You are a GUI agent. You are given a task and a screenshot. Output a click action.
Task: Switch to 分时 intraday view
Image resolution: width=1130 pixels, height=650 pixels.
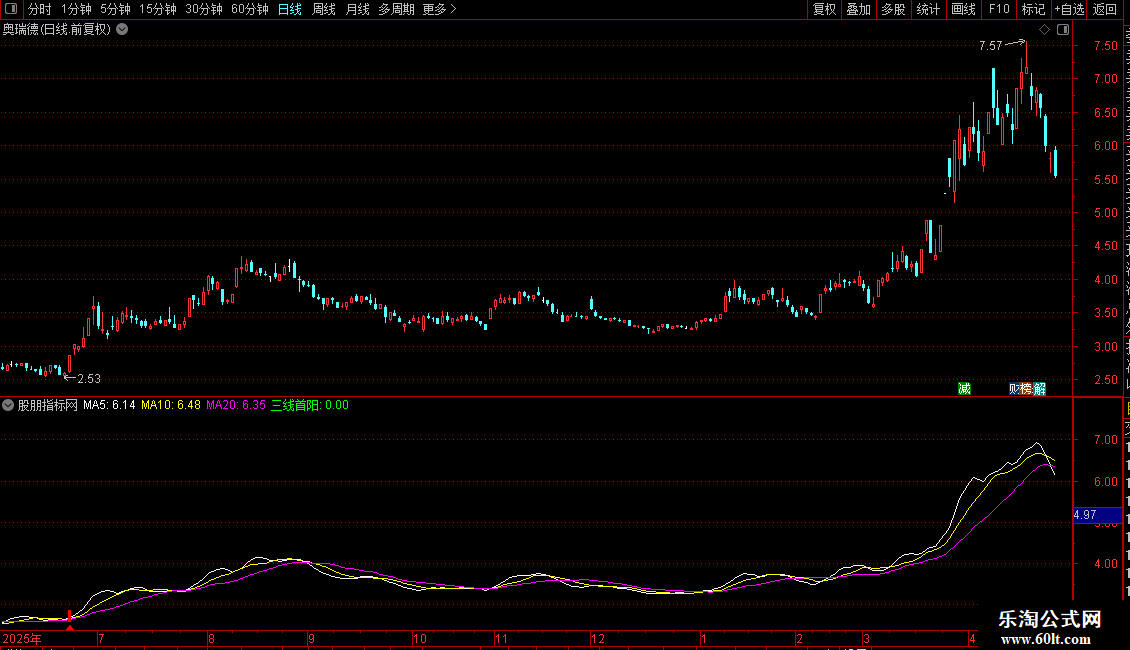[x=40, y=9]
